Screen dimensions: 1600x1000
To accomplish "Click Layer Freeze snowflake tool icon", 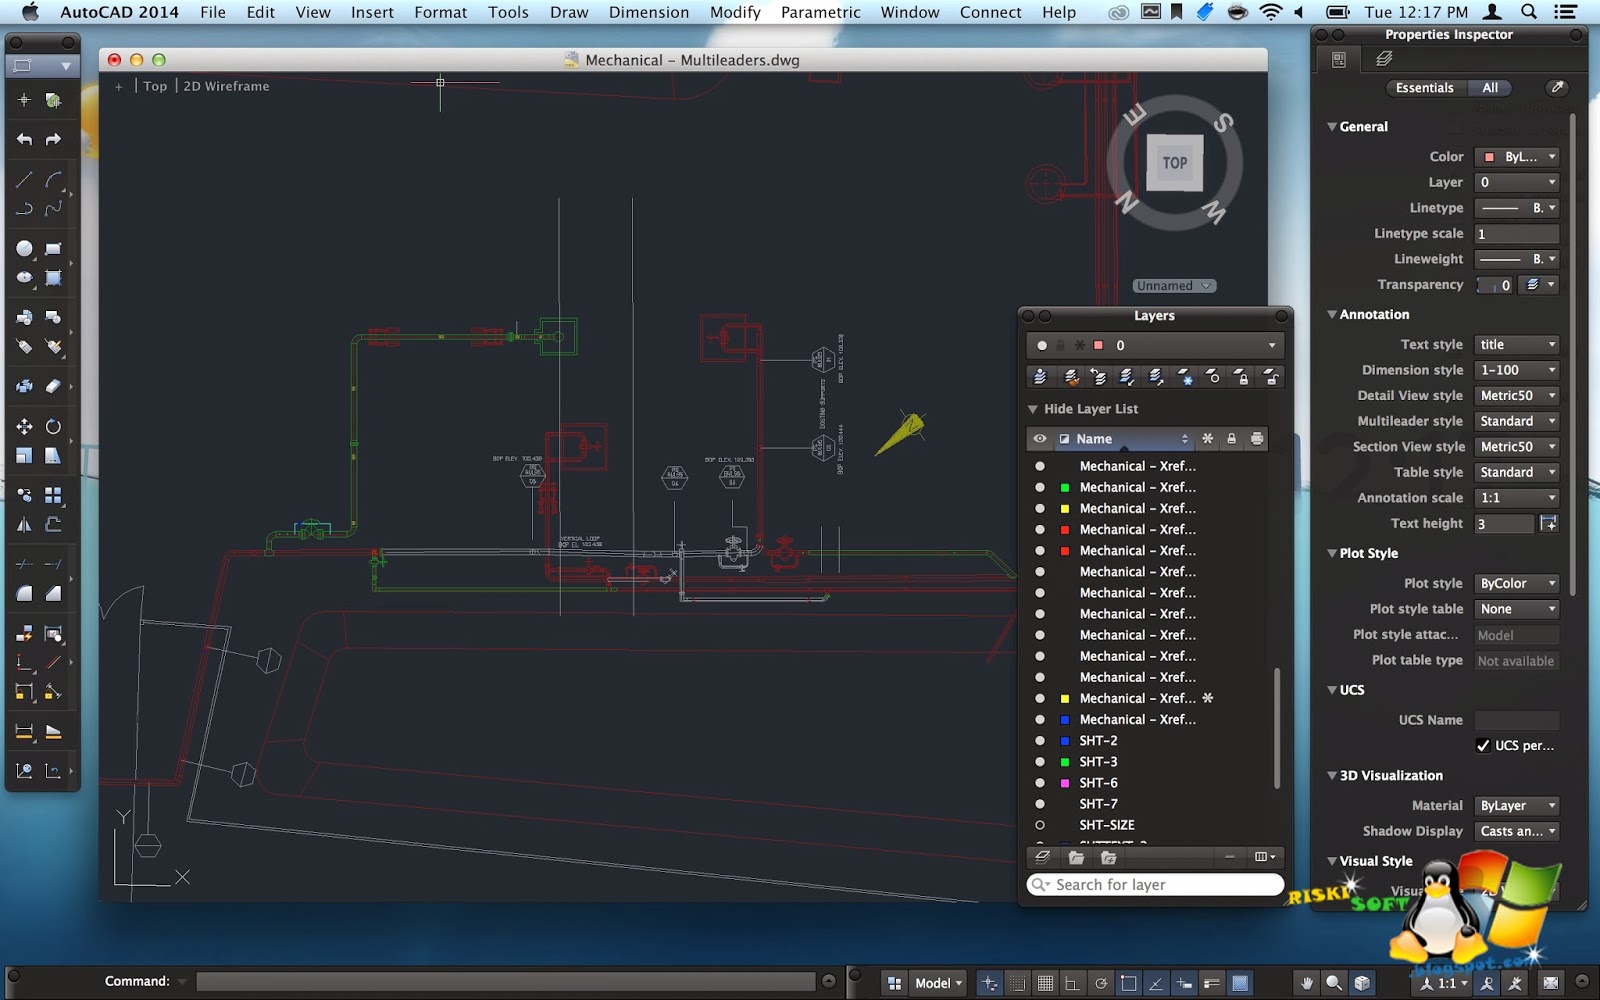I will pyautogui.click(x=1185, y=377).
